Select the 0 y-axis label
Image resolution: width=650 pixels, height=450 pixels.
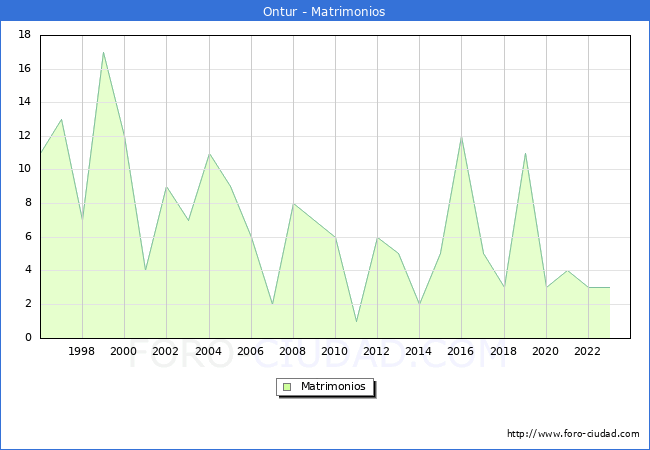[x=28, y=338]
